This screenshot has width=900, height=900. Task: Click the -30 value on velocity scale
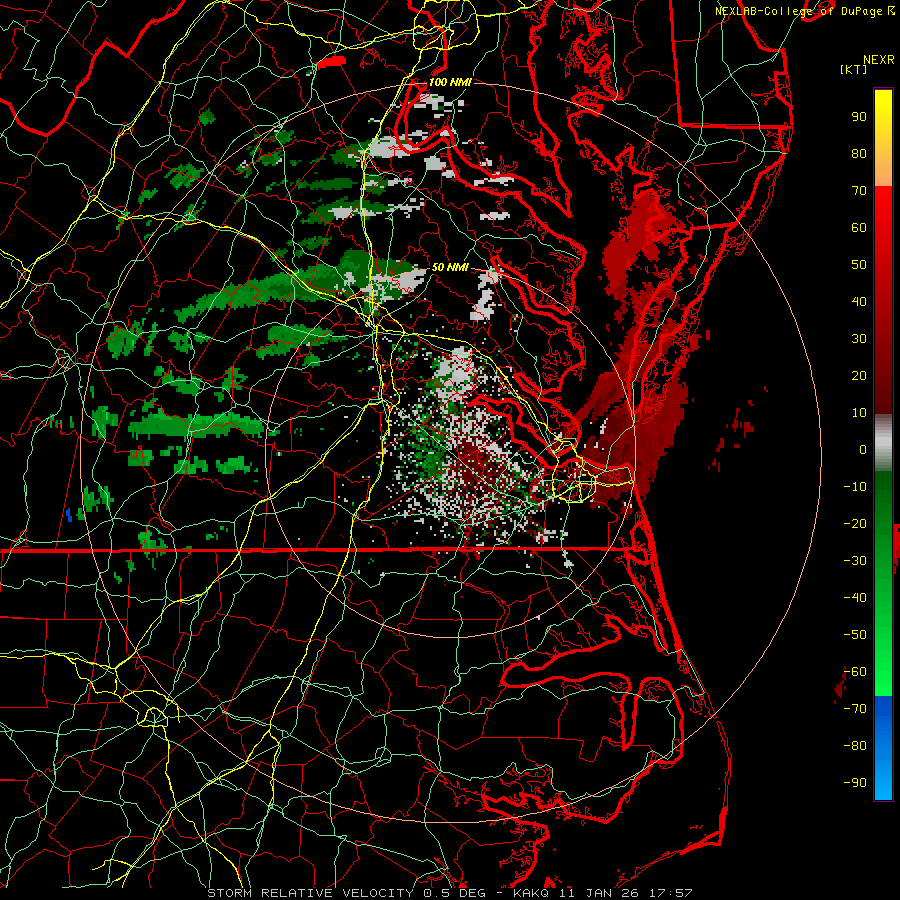855,561
